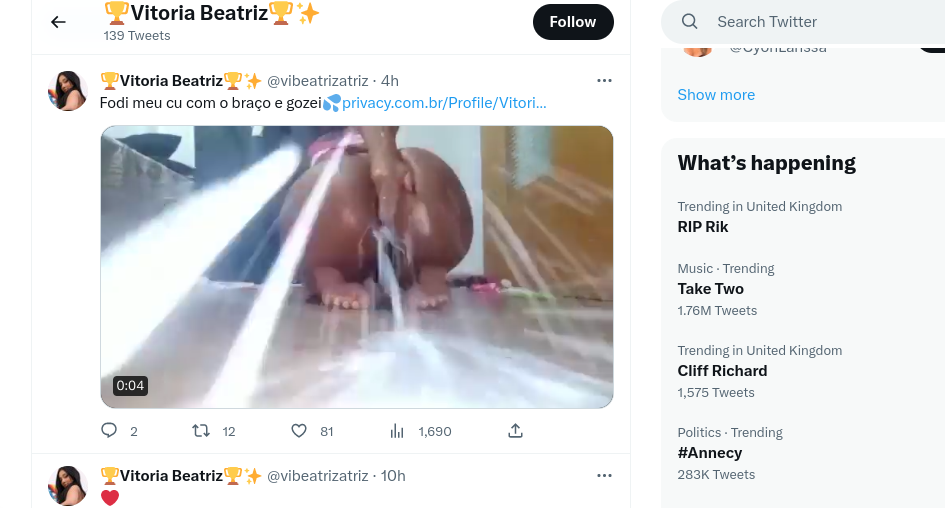
Task: Click the back arrow in profile header
Action: click(x=58, y=22)
